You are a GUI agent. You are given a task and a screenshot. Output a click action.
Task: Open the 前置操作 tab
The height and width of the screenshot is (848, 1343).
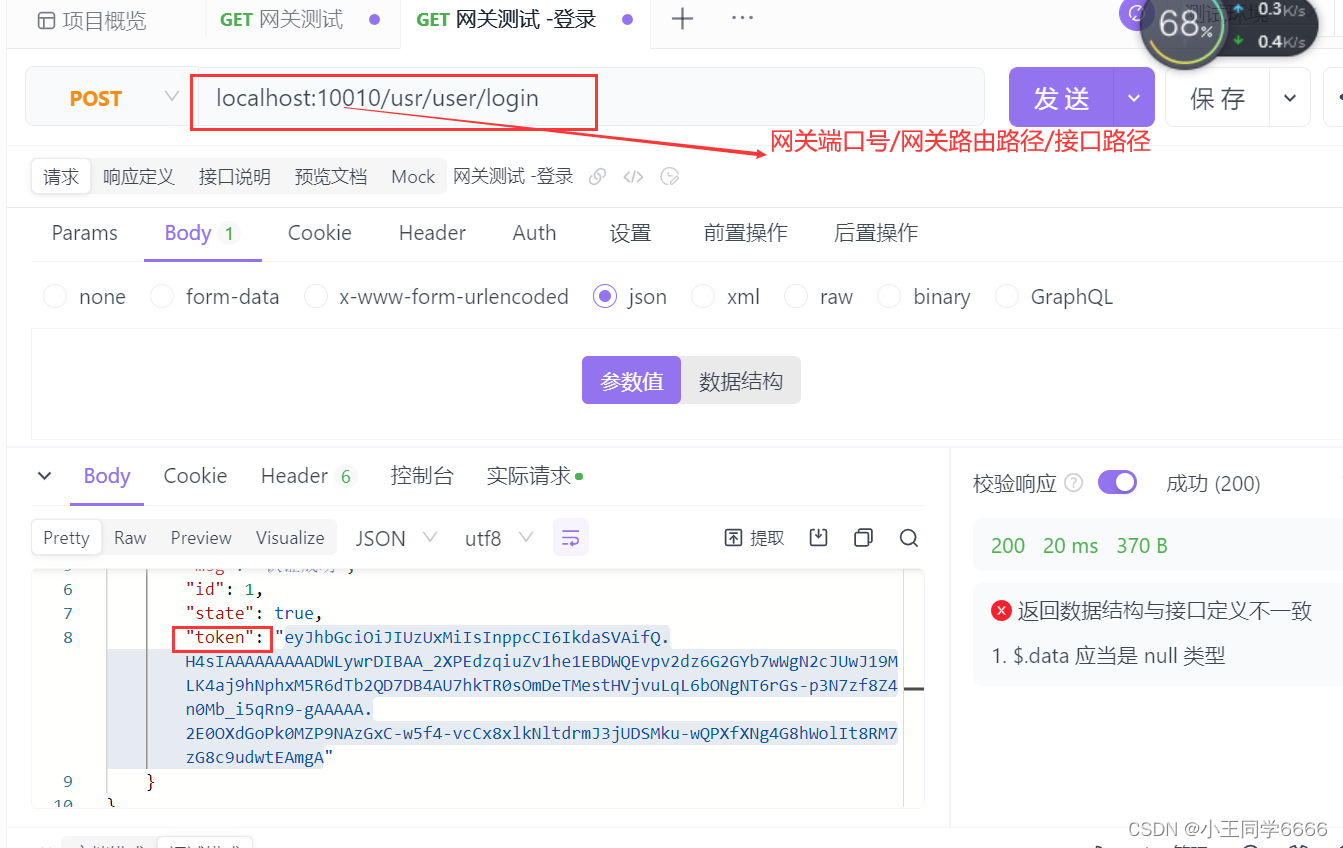[x=745, y=233]
